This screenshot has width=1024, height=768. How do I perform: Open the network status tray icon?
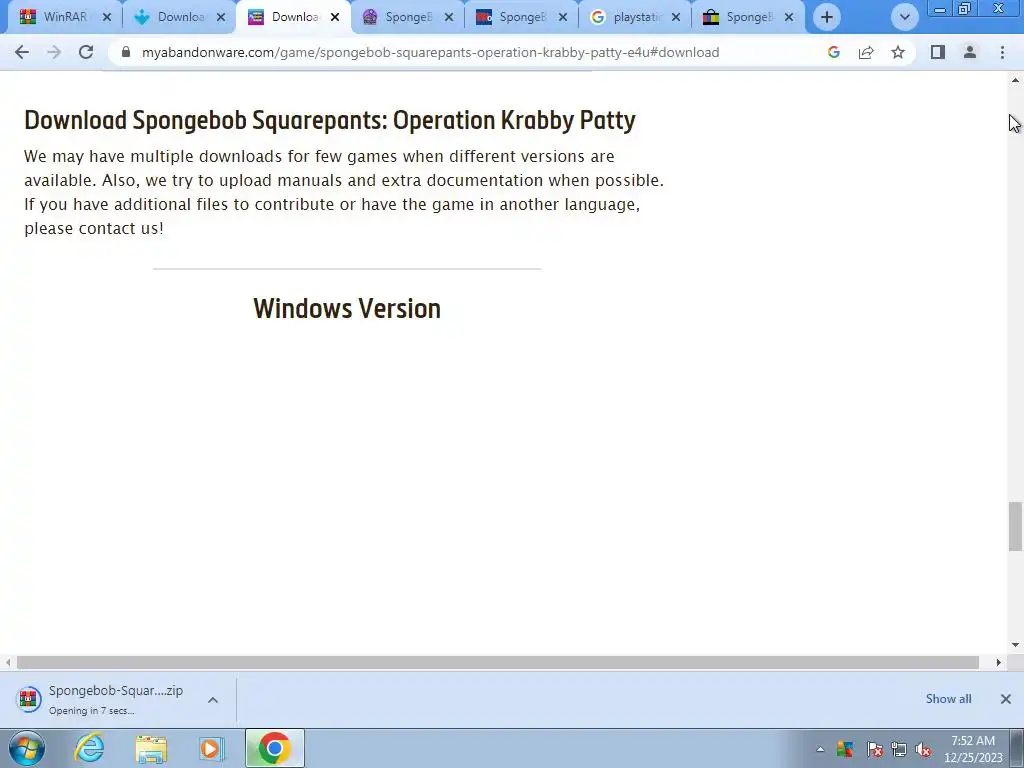coord(899,750)
